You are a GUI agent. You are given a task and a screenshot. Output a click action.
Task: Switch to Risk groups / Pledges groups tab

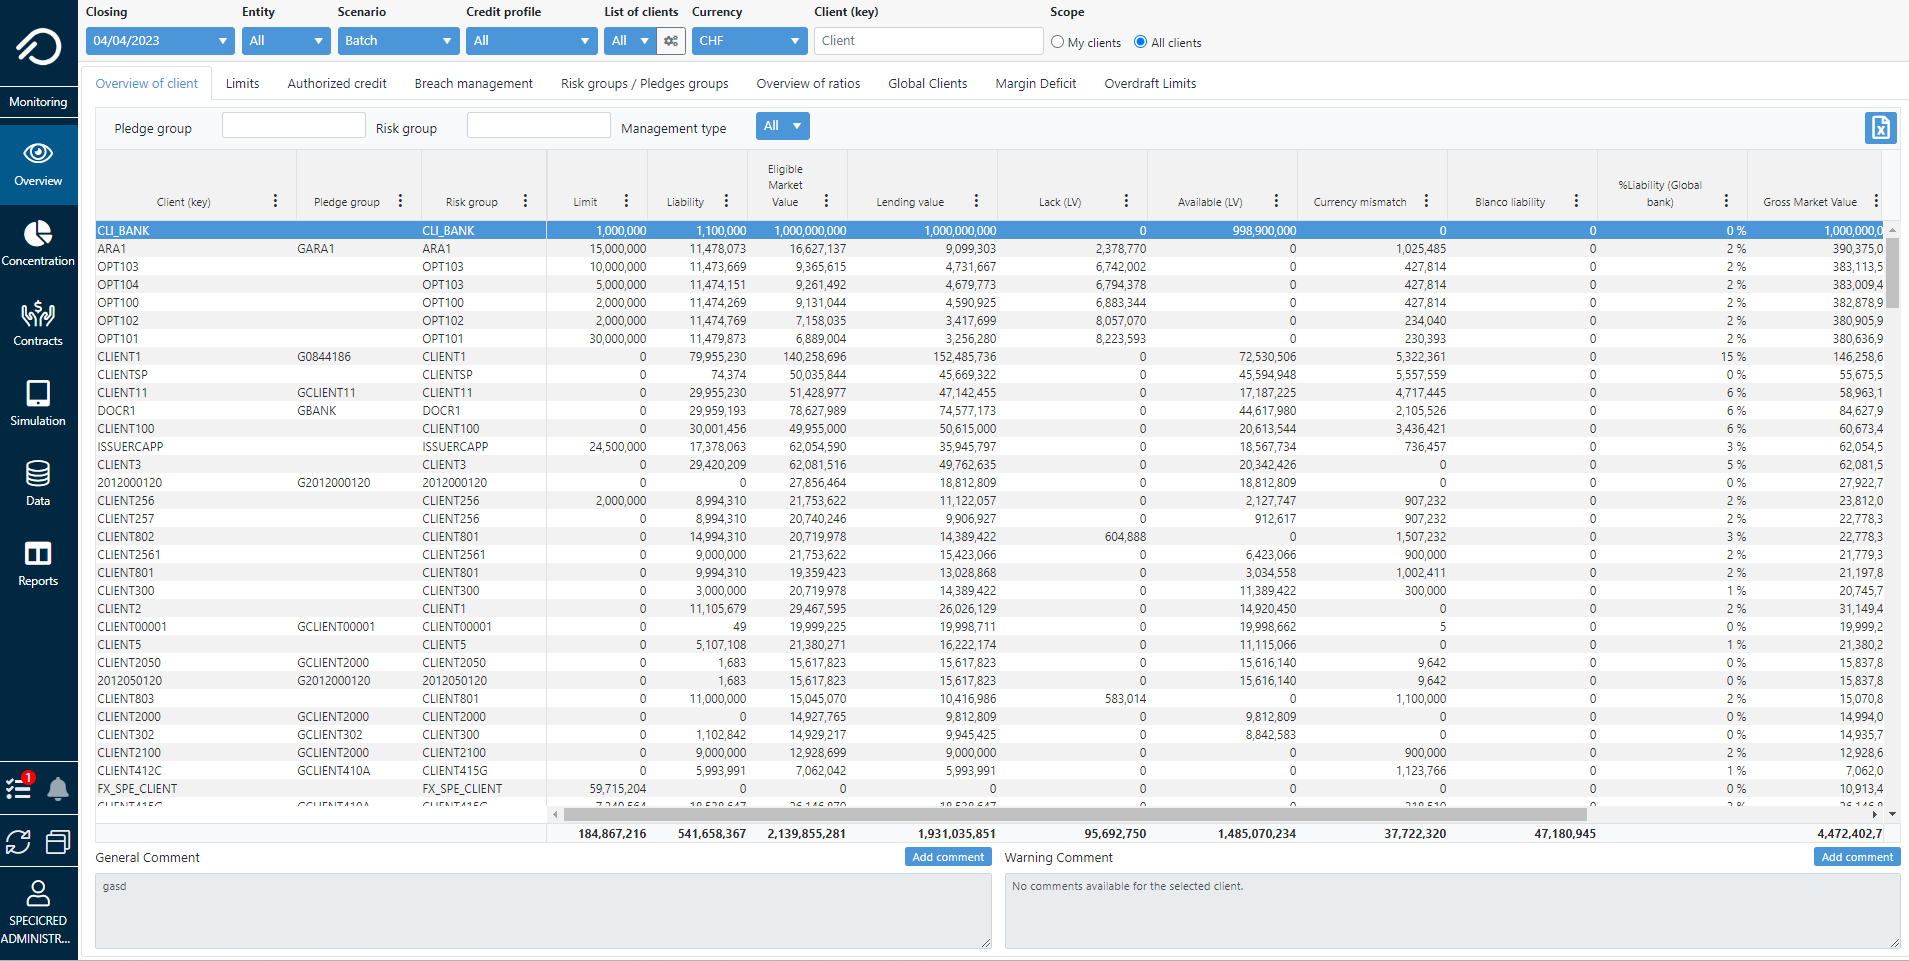[645, 84]
